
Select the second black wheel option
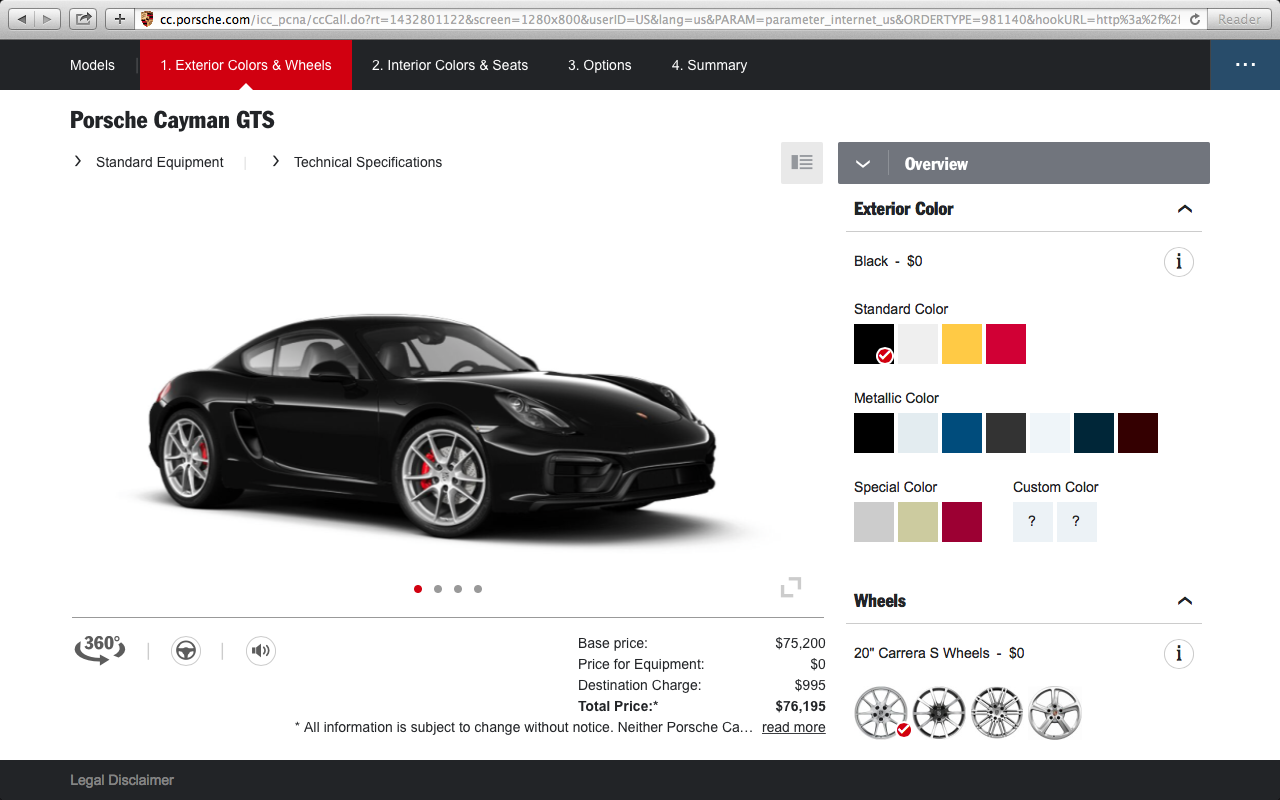tap(939, 712)
